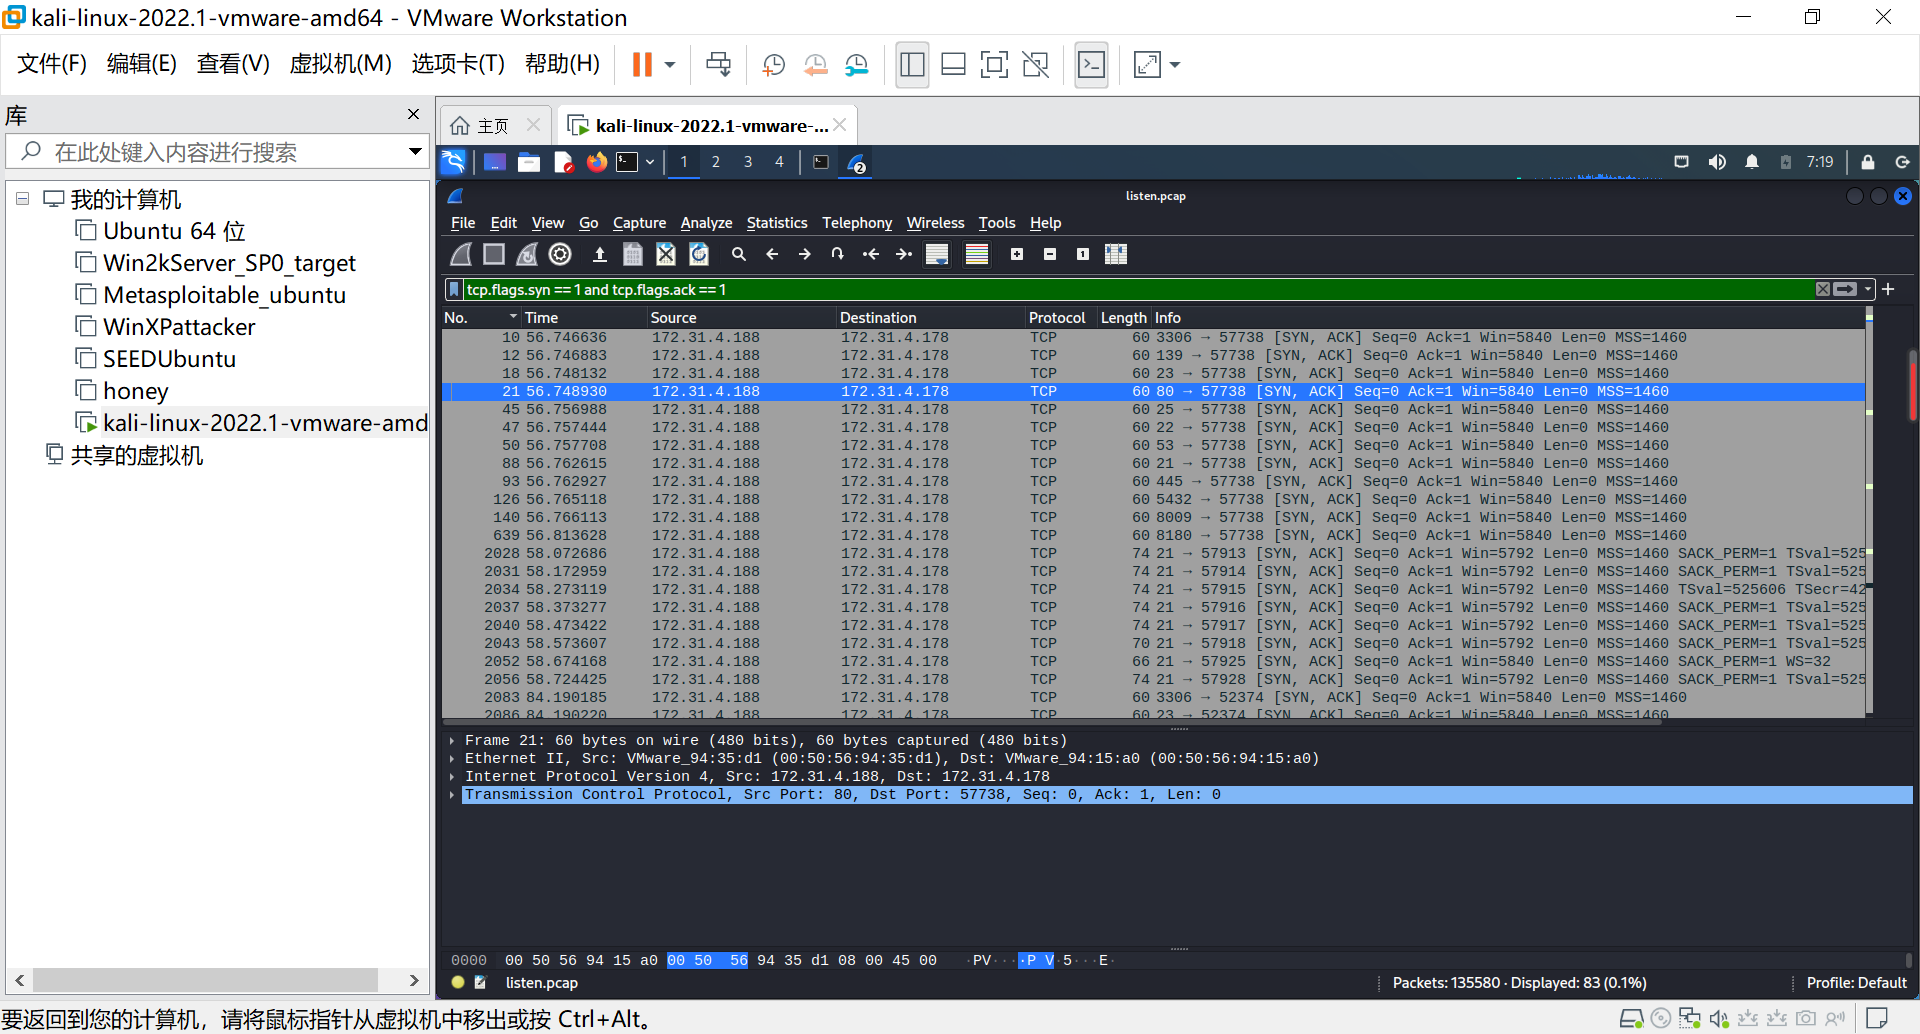1920x1034 pixels.
Task: Zoom out the packet text
Action: (x=1050, y=255)
